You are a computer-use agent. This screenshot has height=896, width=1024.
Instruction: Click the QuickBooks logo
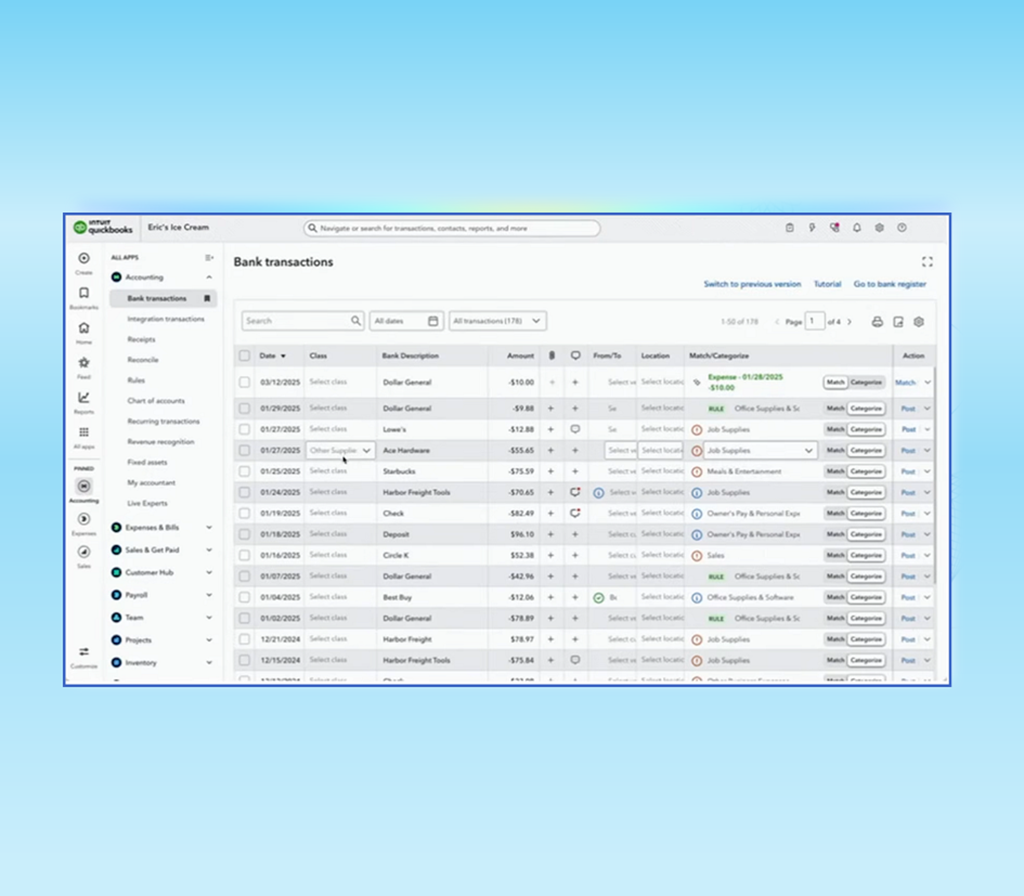[103, 227]
